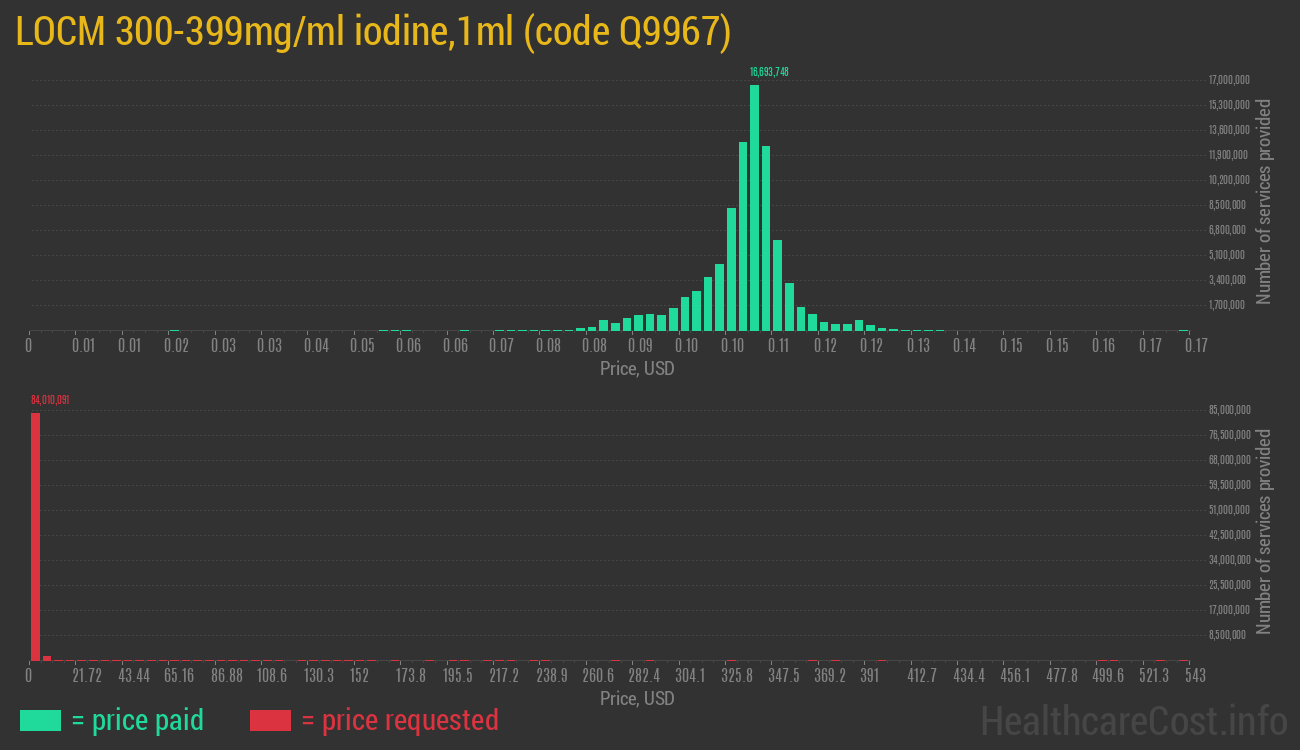Click the 543 tick label on the bottom x-axis
This screenshot has height=750, width=1300.
(1194, 675)
